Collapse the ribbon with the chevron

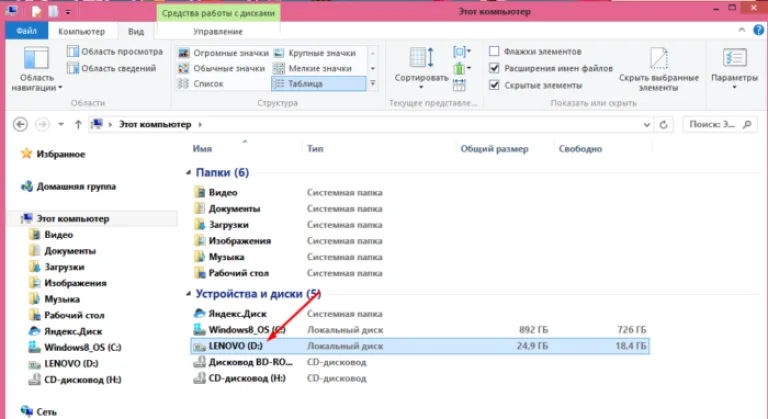coord(742,30)
